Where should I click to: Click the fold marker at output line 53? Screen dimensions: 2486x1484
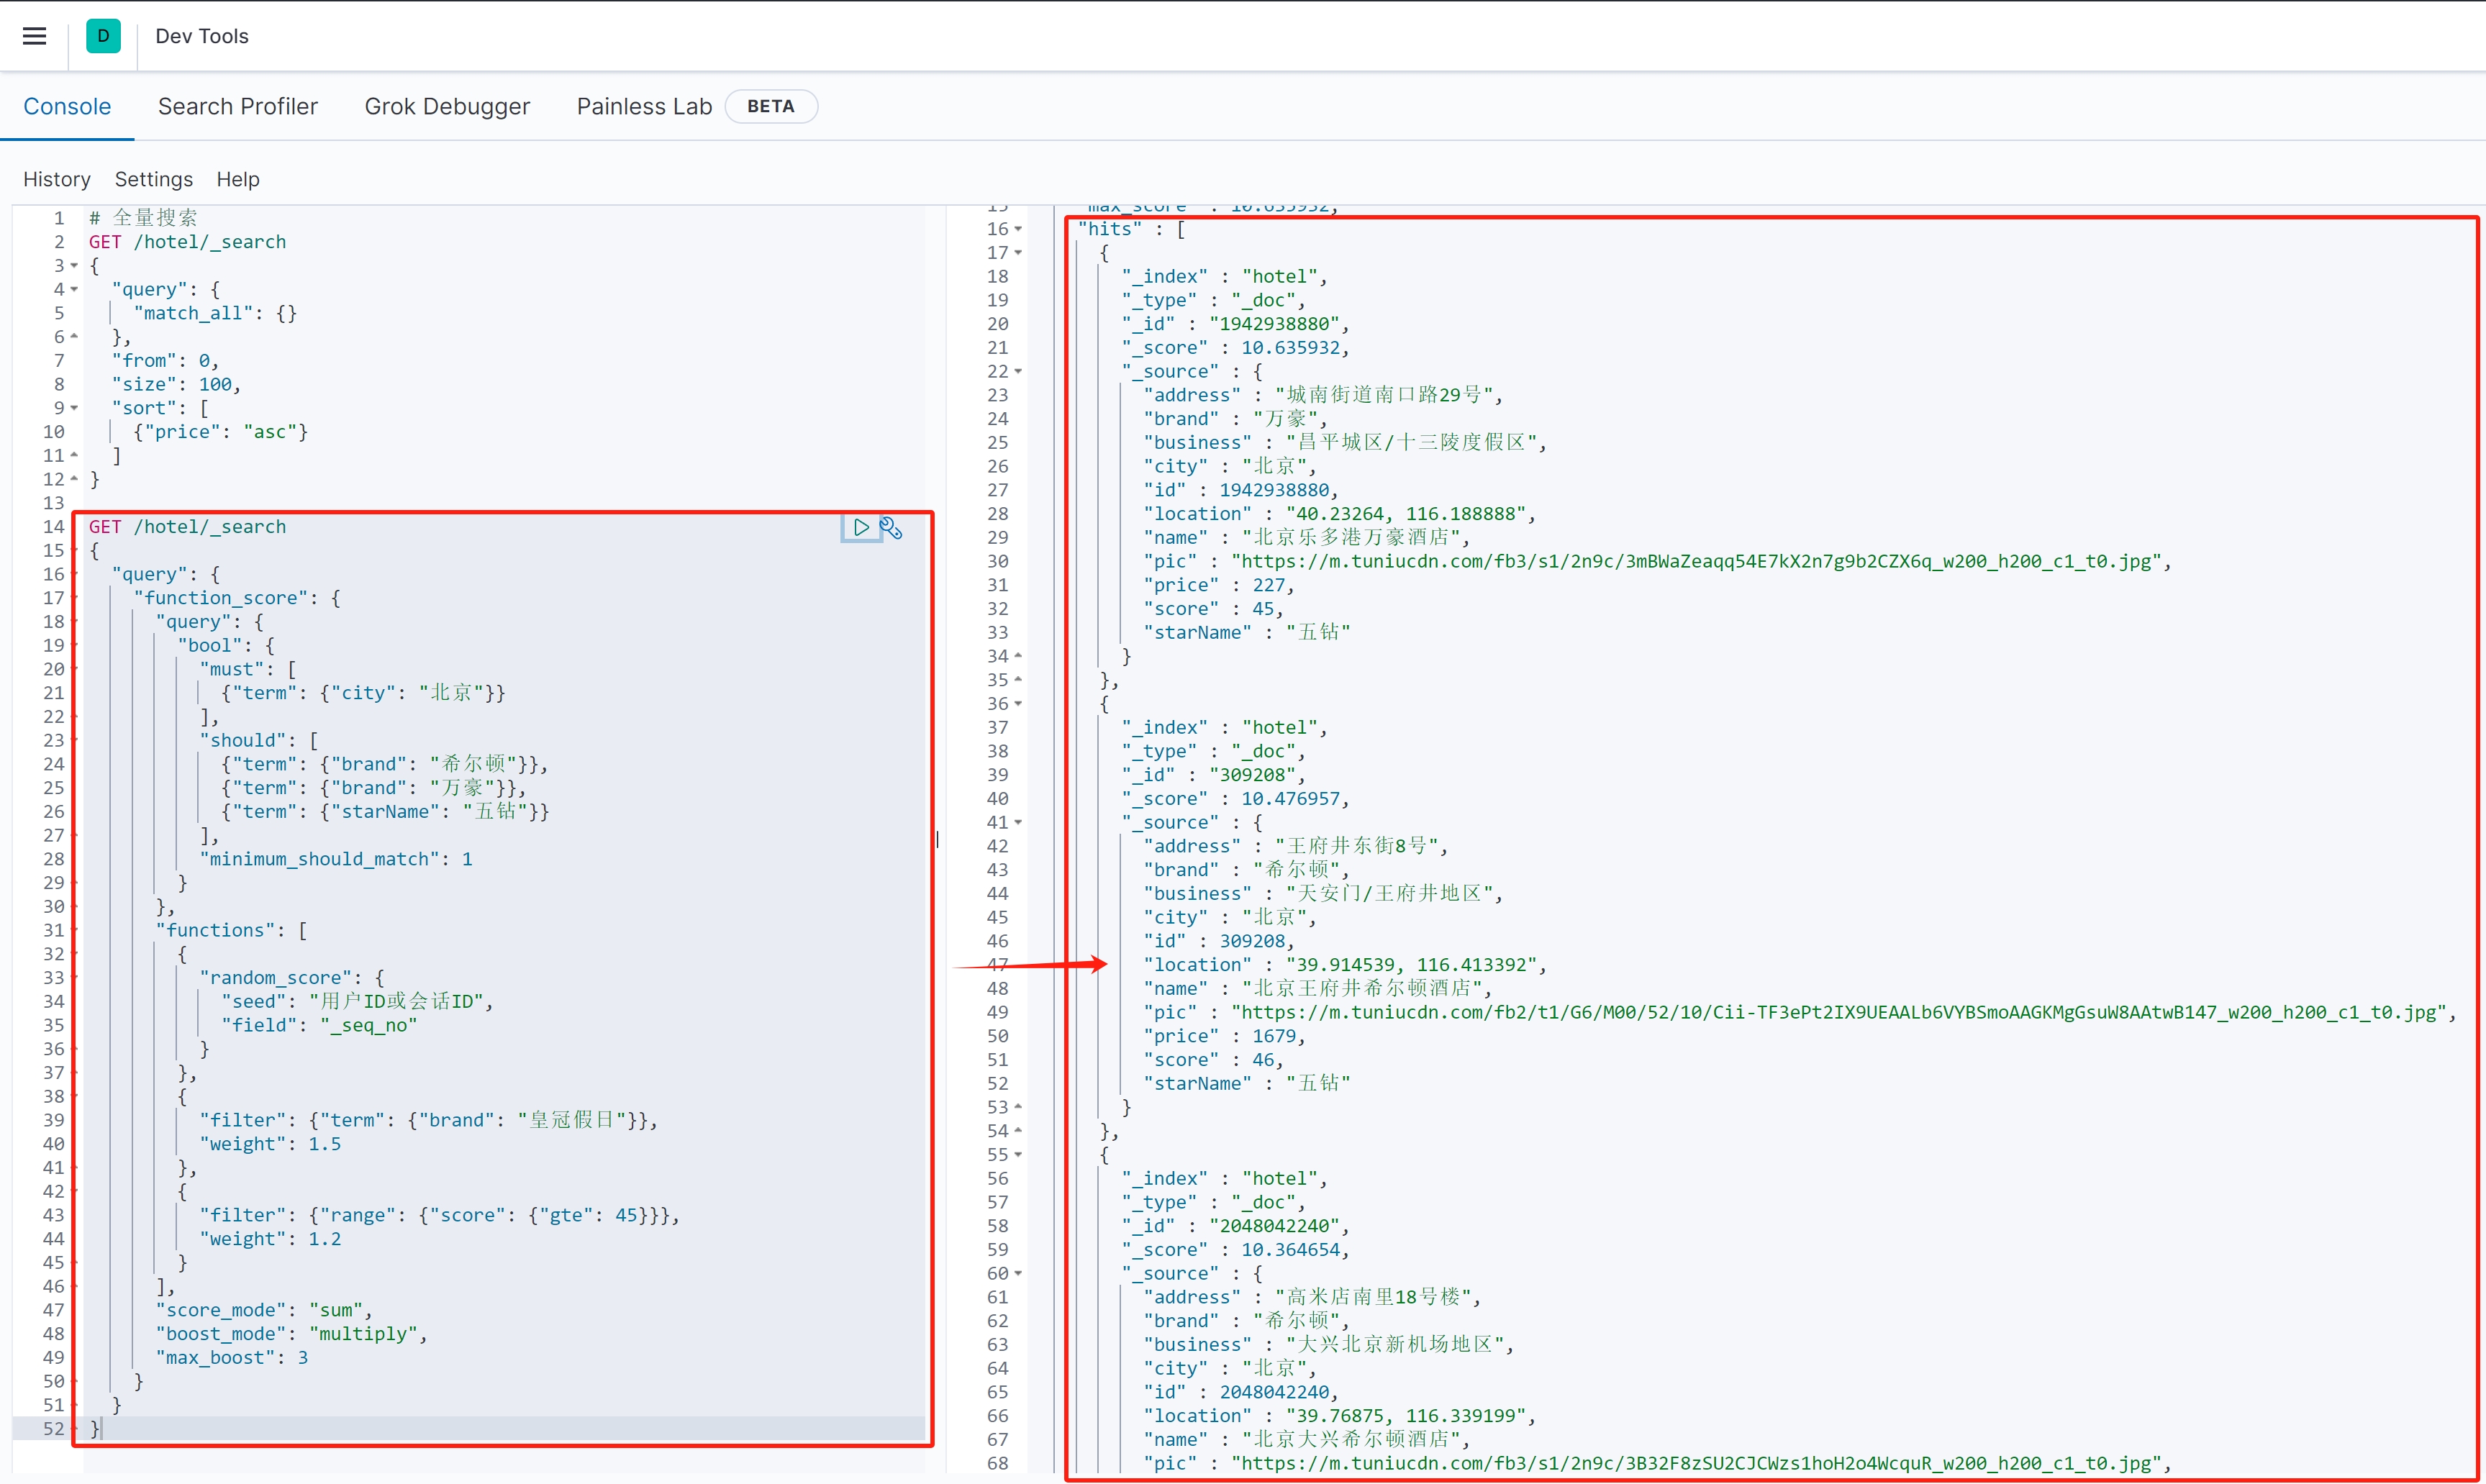click(x=1018, y=1107)
